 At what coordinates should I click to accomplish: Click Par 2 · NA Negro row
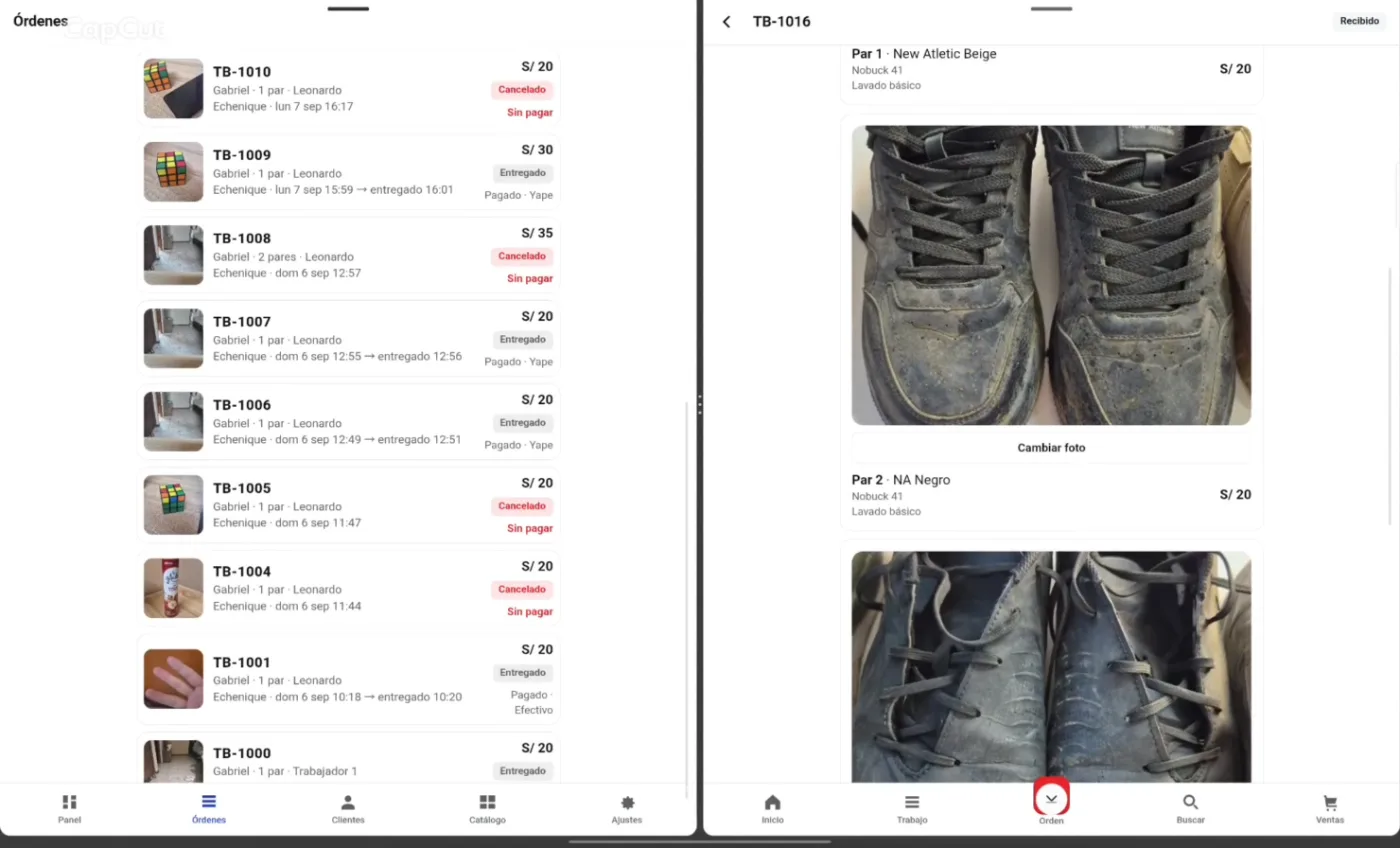point(1051,495)
